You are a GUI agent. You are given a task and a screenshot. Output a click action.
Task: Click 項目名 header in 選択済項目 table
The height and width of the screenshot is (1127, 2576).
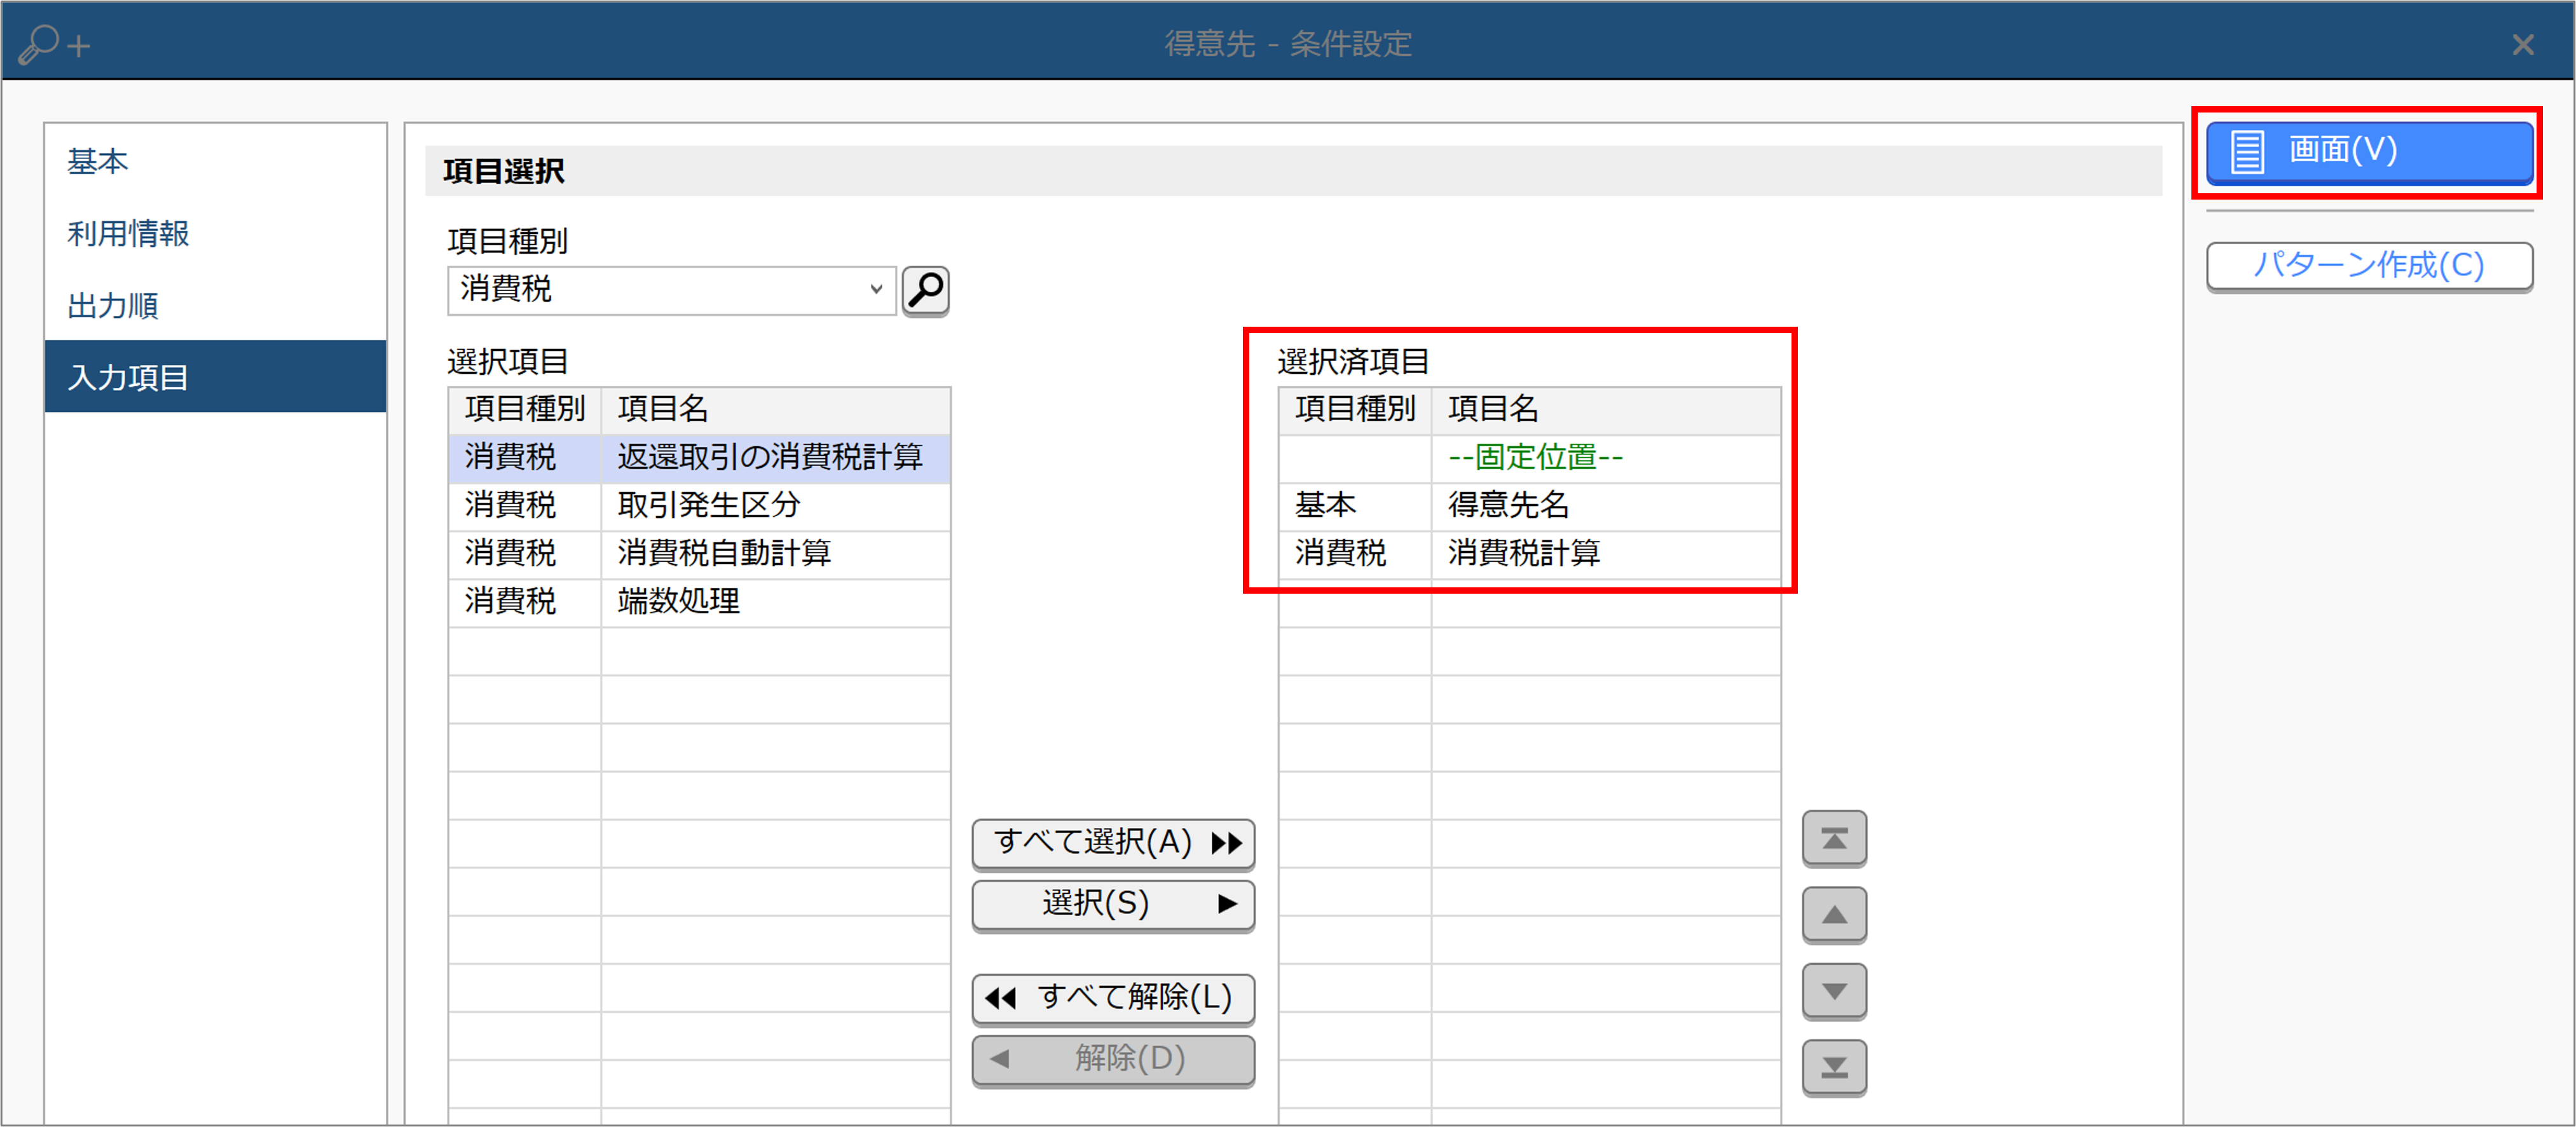click(1605, 410)
